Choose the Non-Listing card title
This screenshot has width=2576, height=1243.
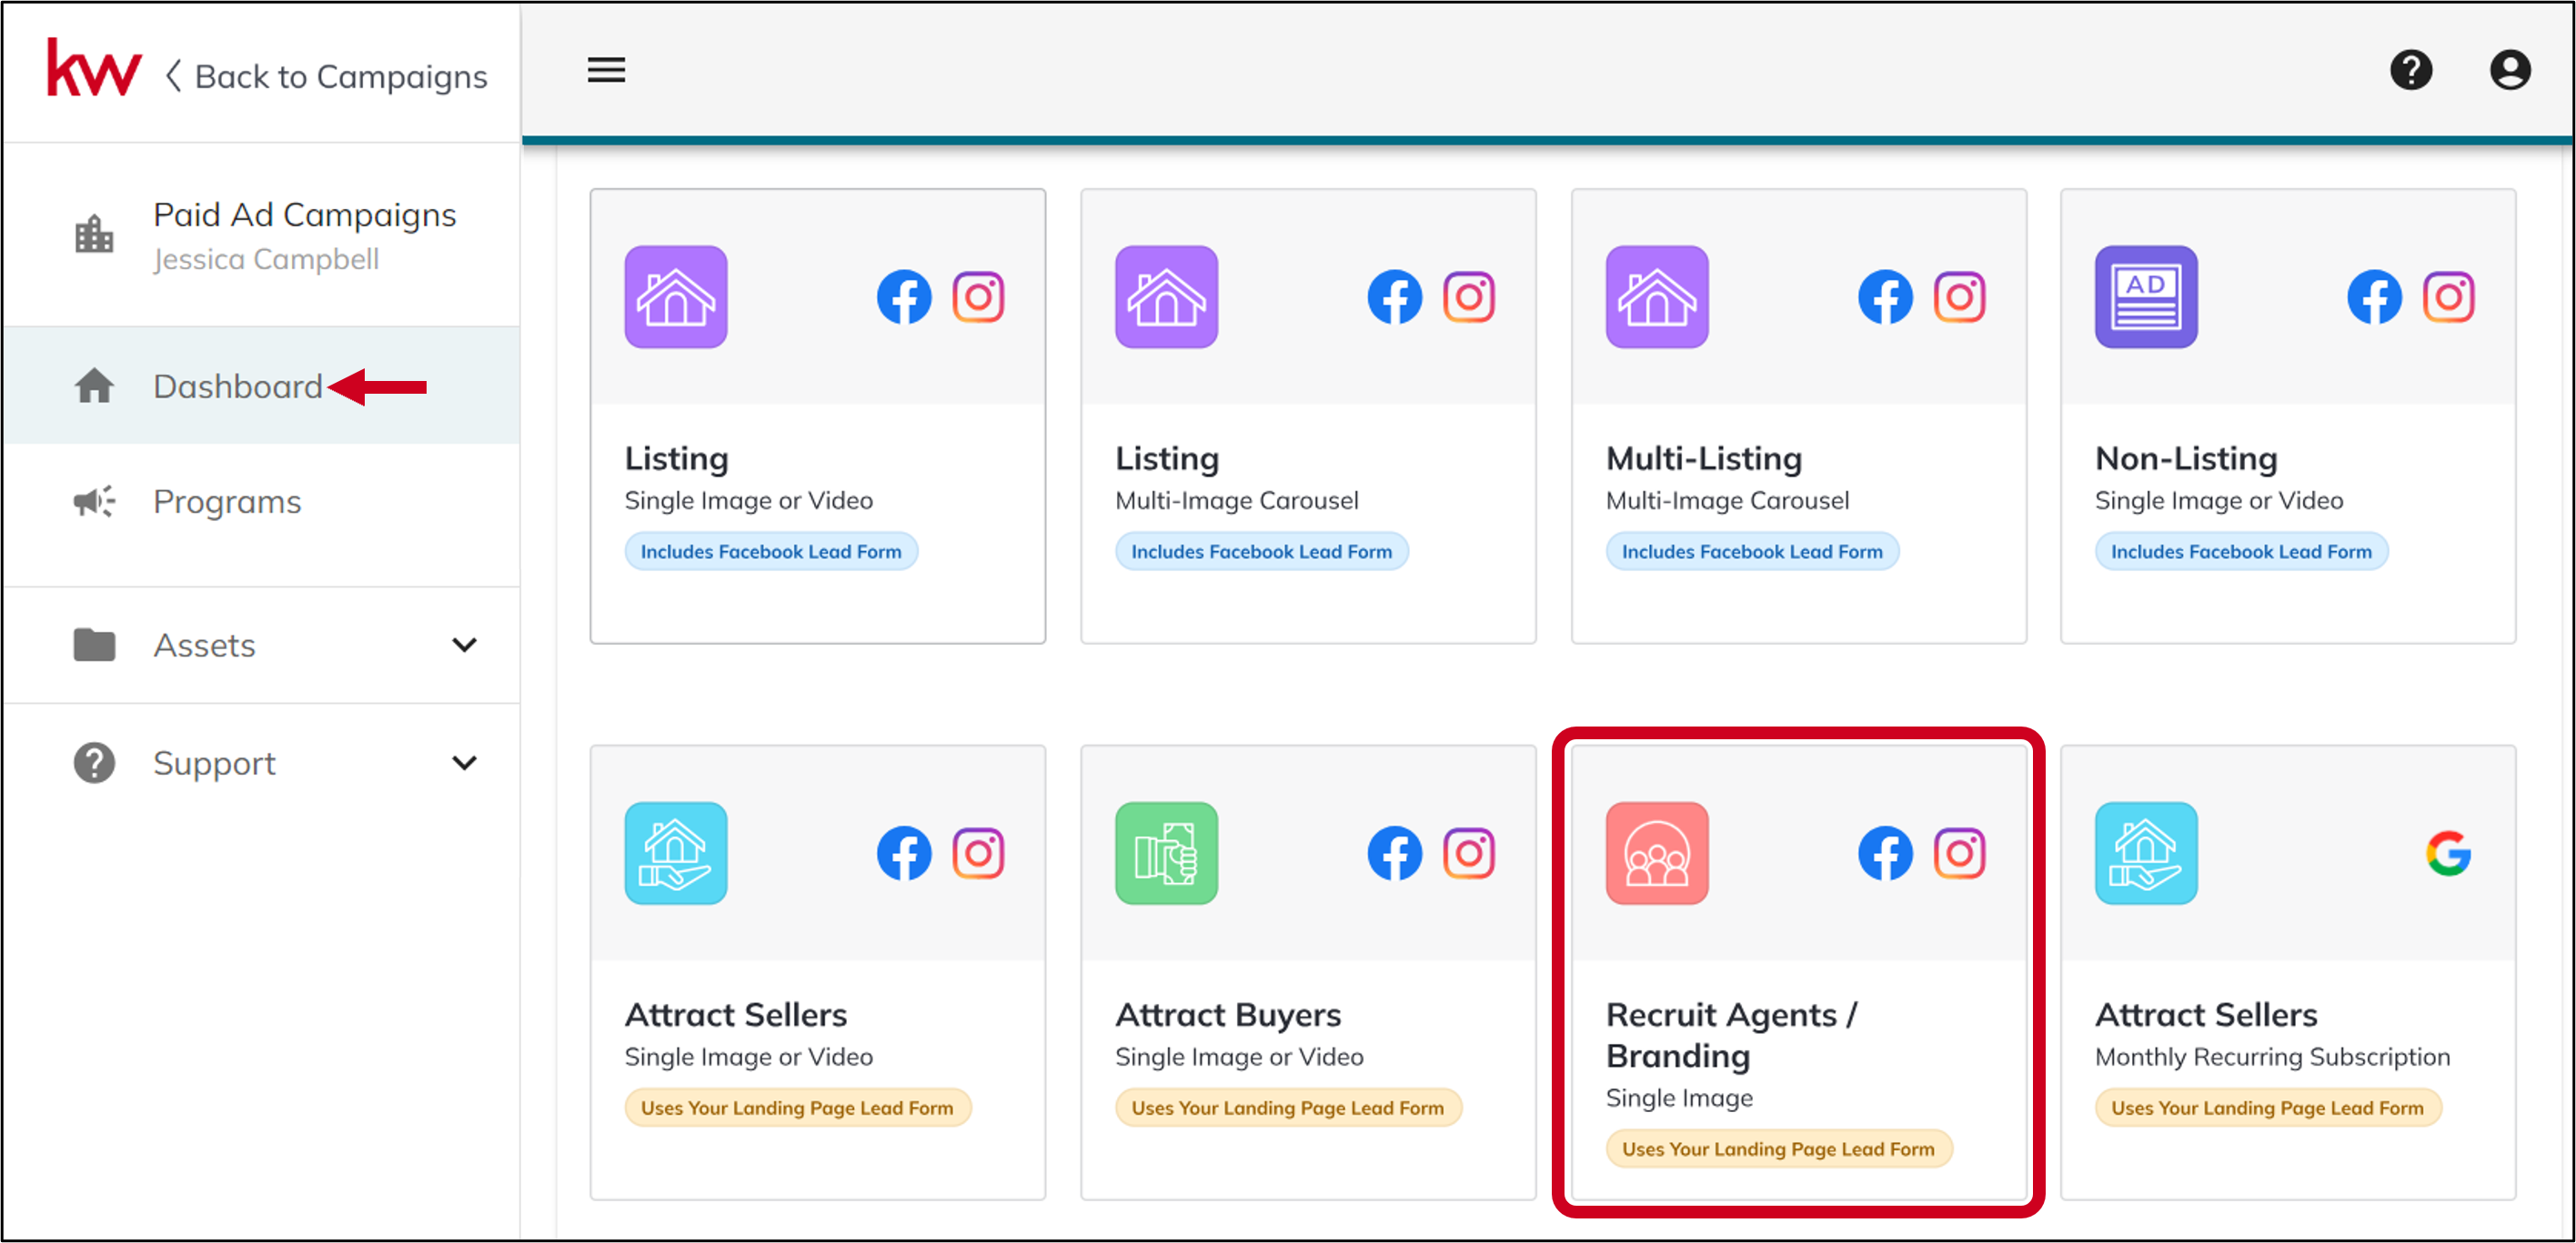(x=2186, y=458)
